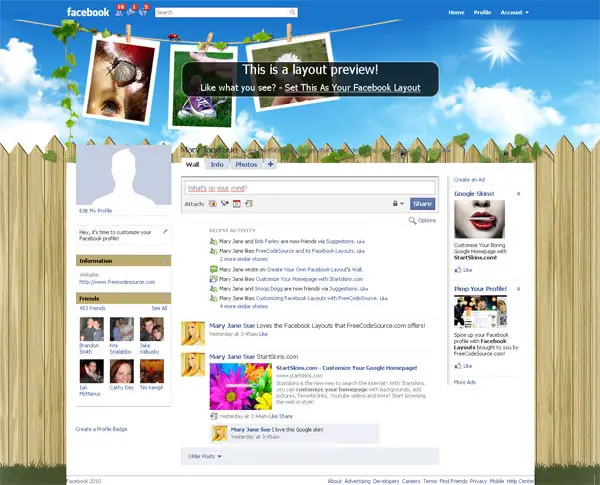Attach an event using calendar icon
The height and width of the screenshot is (485, 600).
(236, 204)
